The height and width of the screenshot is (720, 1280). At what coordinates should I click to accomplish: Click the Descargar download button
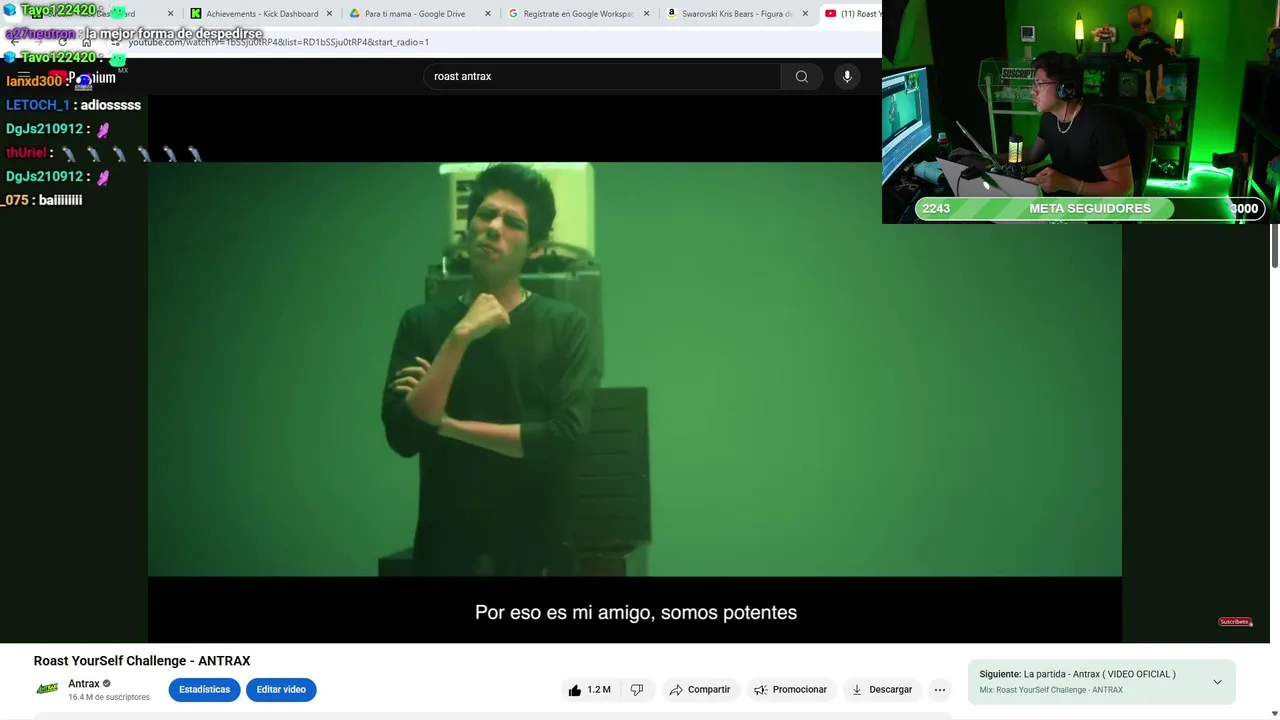coord(882,690)
